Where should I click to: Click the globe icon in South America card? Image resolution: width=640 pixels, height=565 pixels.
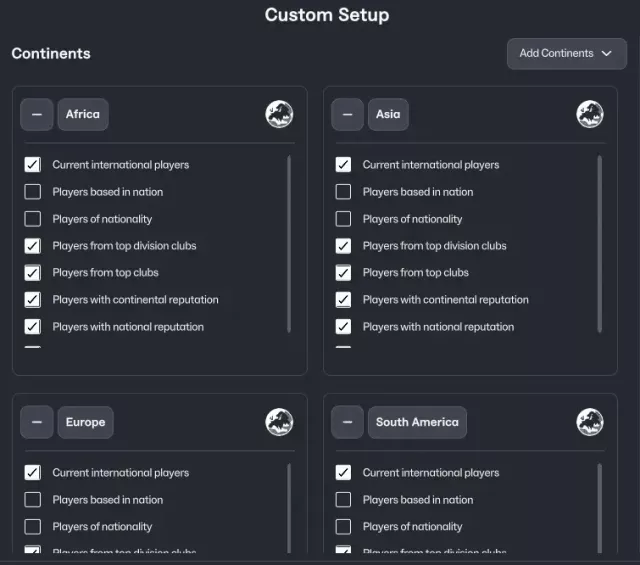[x=590, y=422]
